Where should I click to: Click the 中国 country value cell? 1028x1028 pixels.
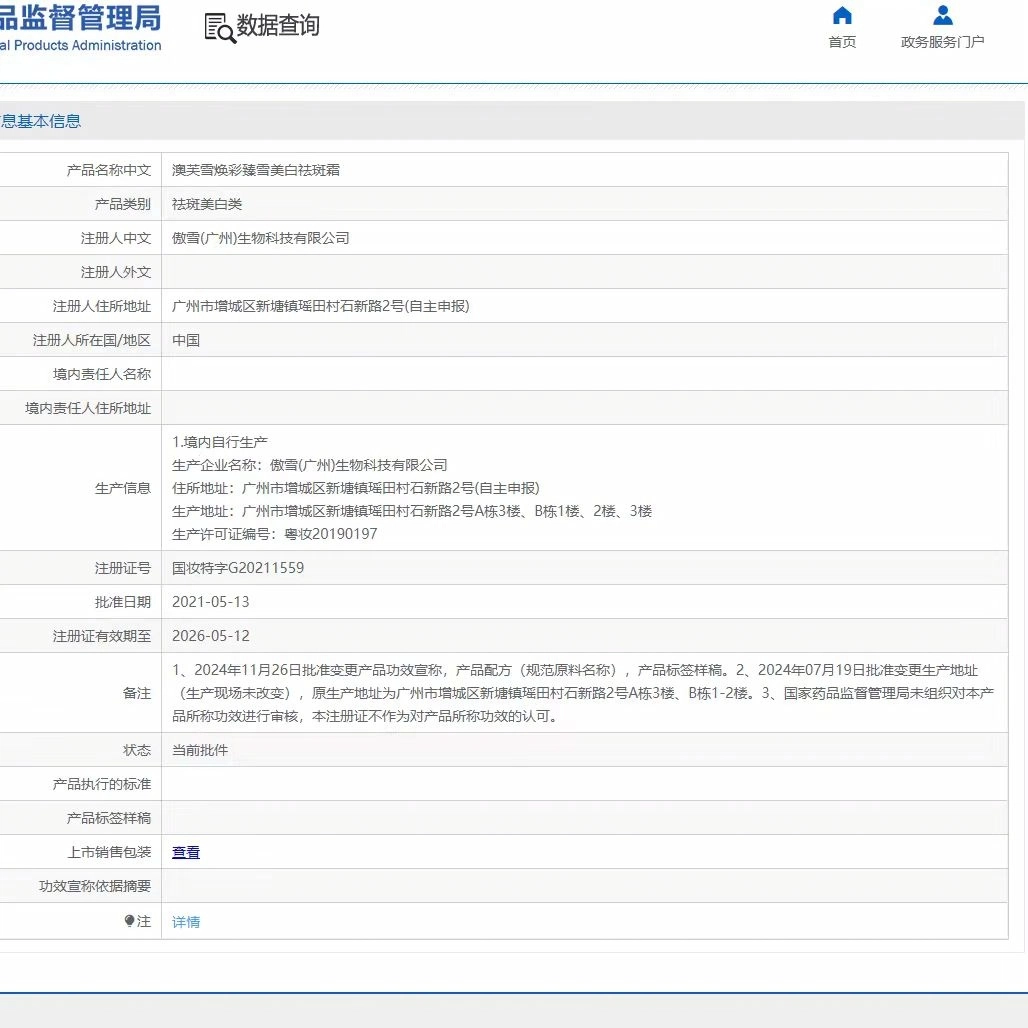coord(186,340)
